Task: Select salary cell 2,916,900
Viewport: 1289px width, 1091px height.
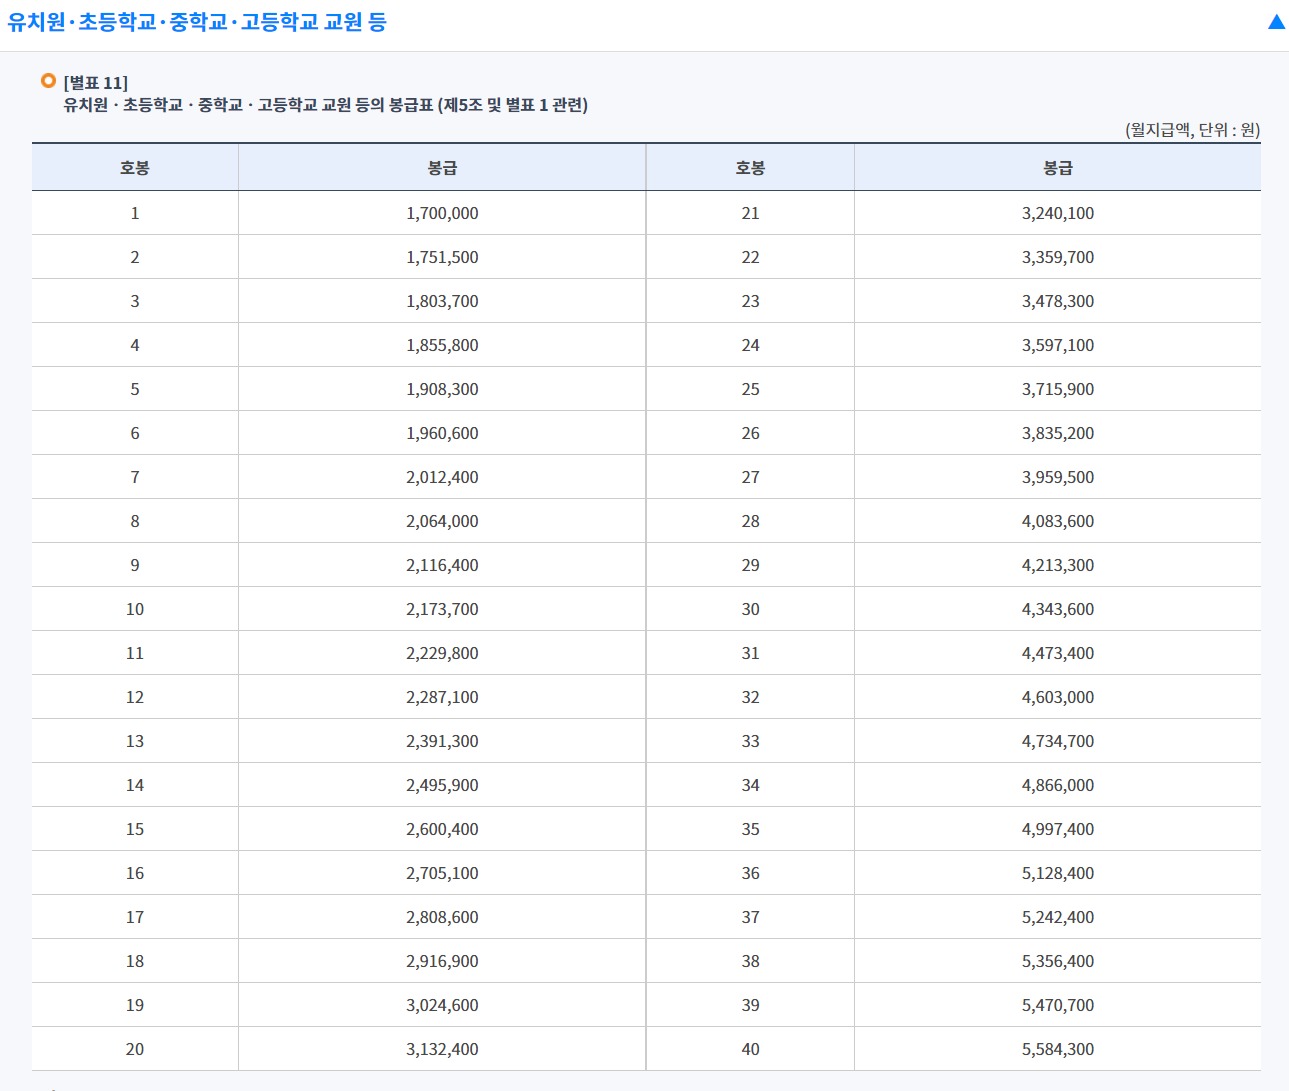Action: pos(442,961)
